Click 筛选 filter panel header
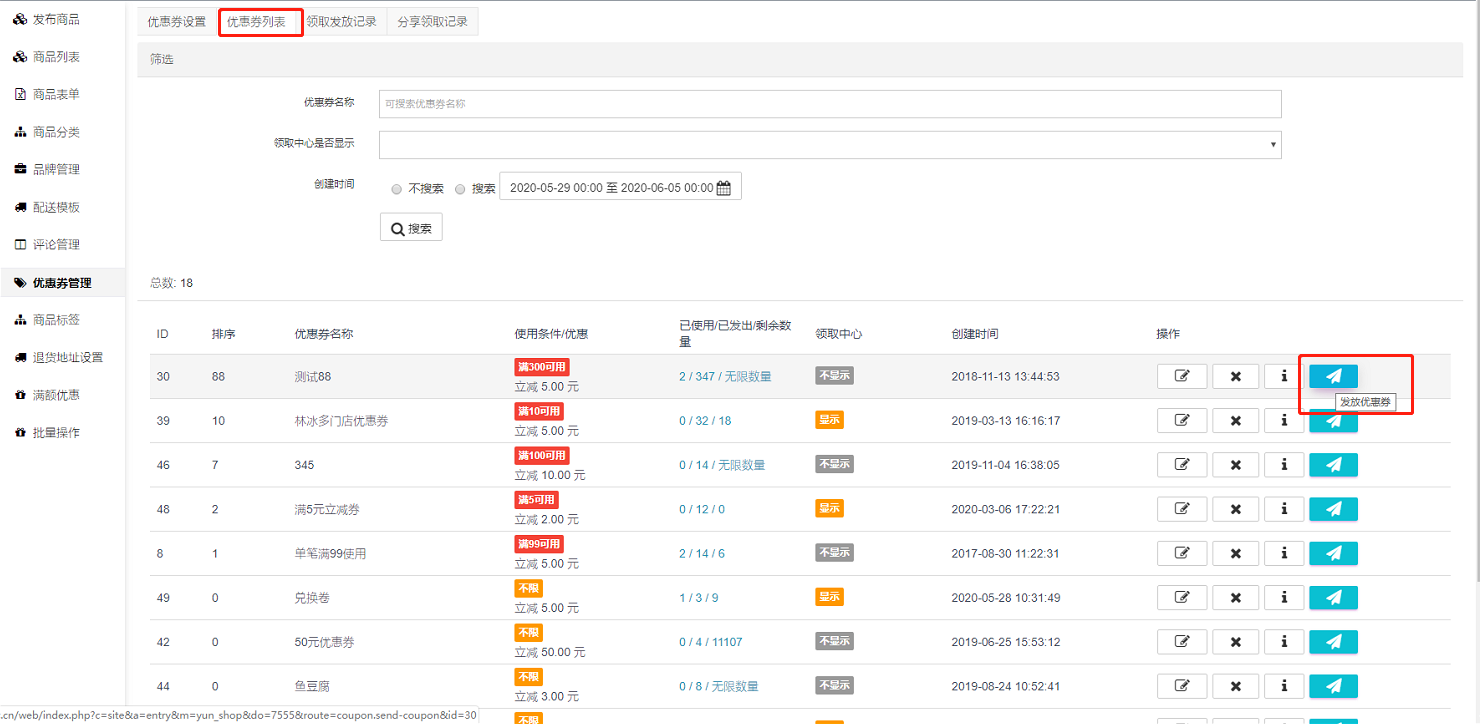 (800, 59)
